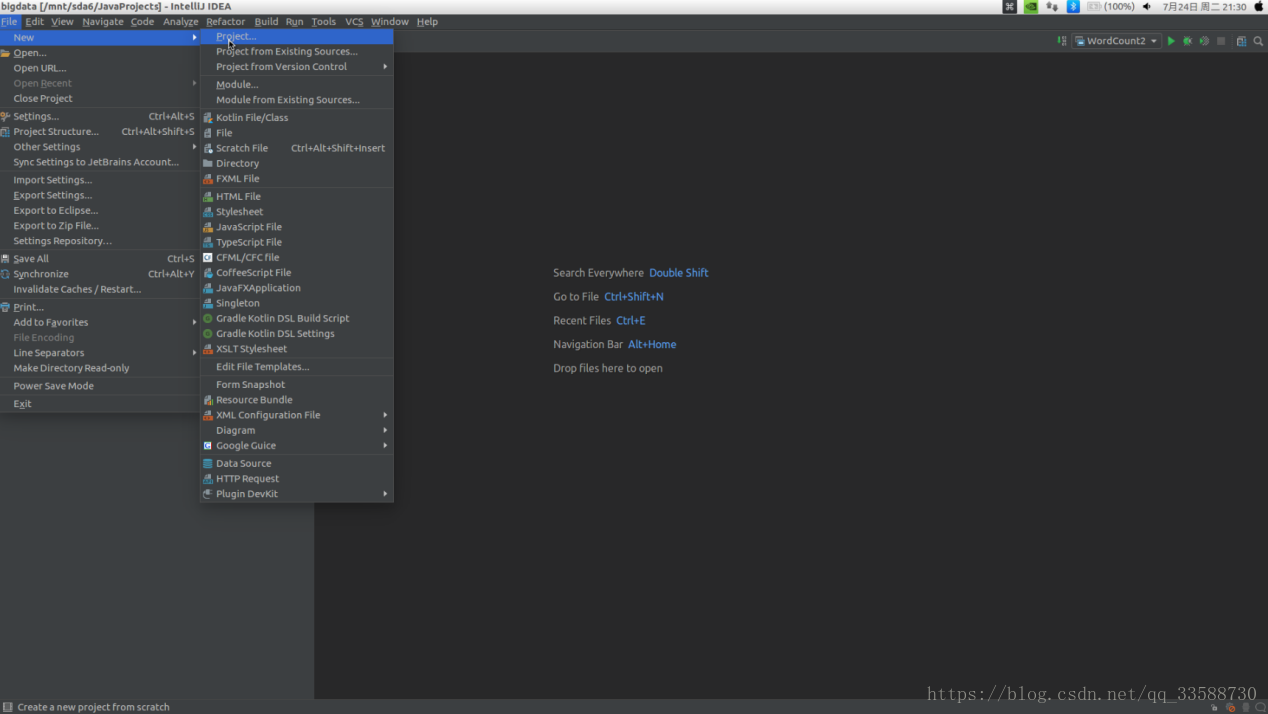Click Synchronize in File menu
The image size is (1268, 714).
(100, 274)
